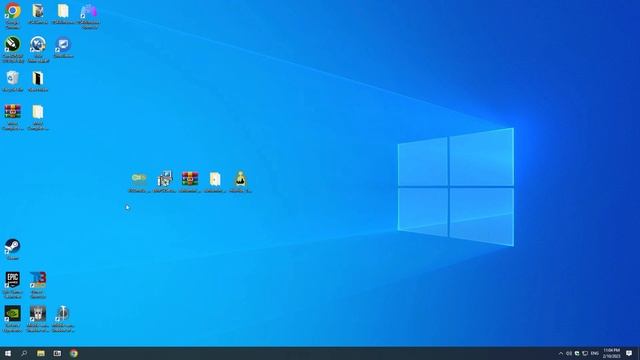Click the green tray icon beside volume
640x360 pixels.
point(577,353)
